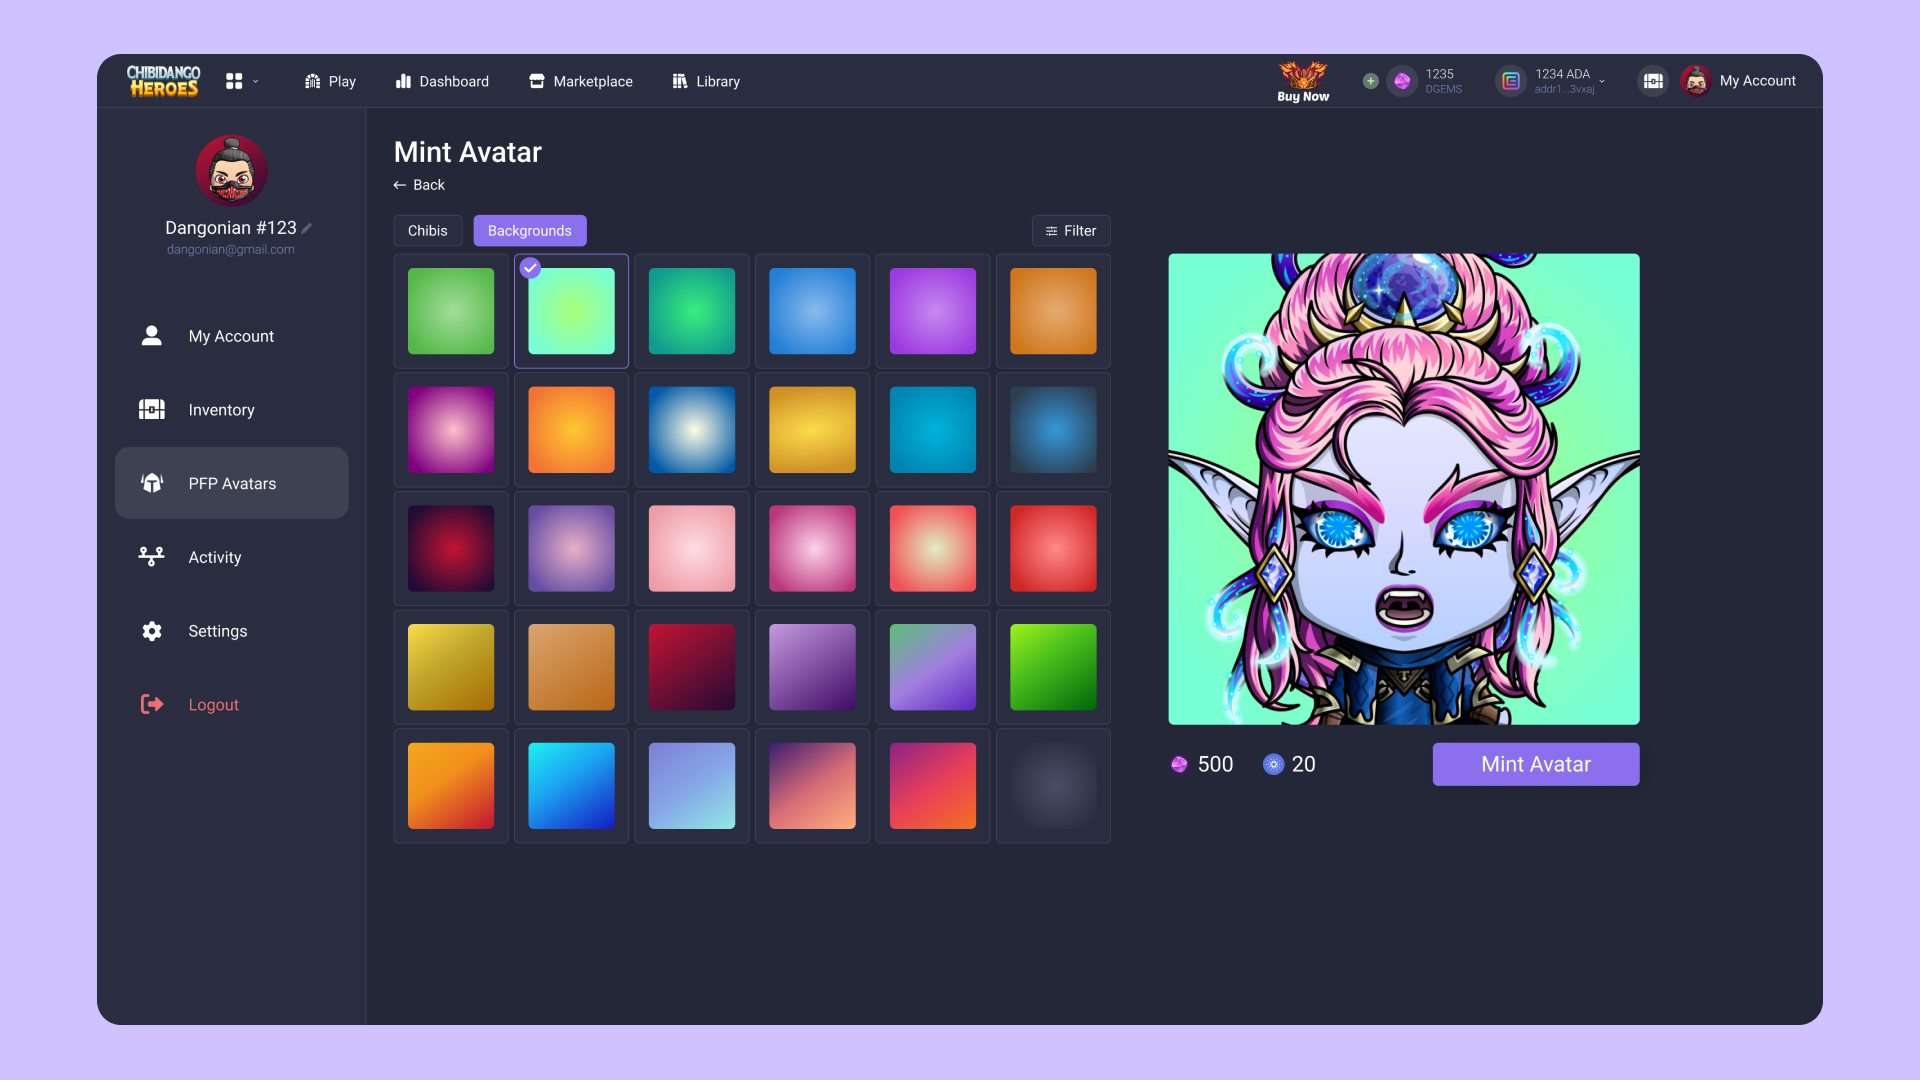Go Back from Mint Avatar page

click(x=419, y=185)
